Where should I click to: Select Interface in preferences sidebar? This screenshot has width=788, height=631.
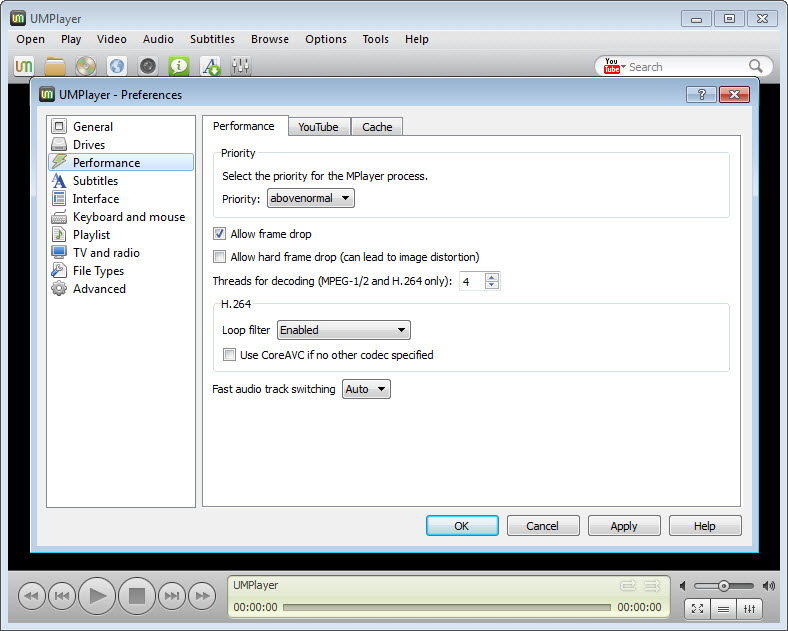click(x=121, y=198)
